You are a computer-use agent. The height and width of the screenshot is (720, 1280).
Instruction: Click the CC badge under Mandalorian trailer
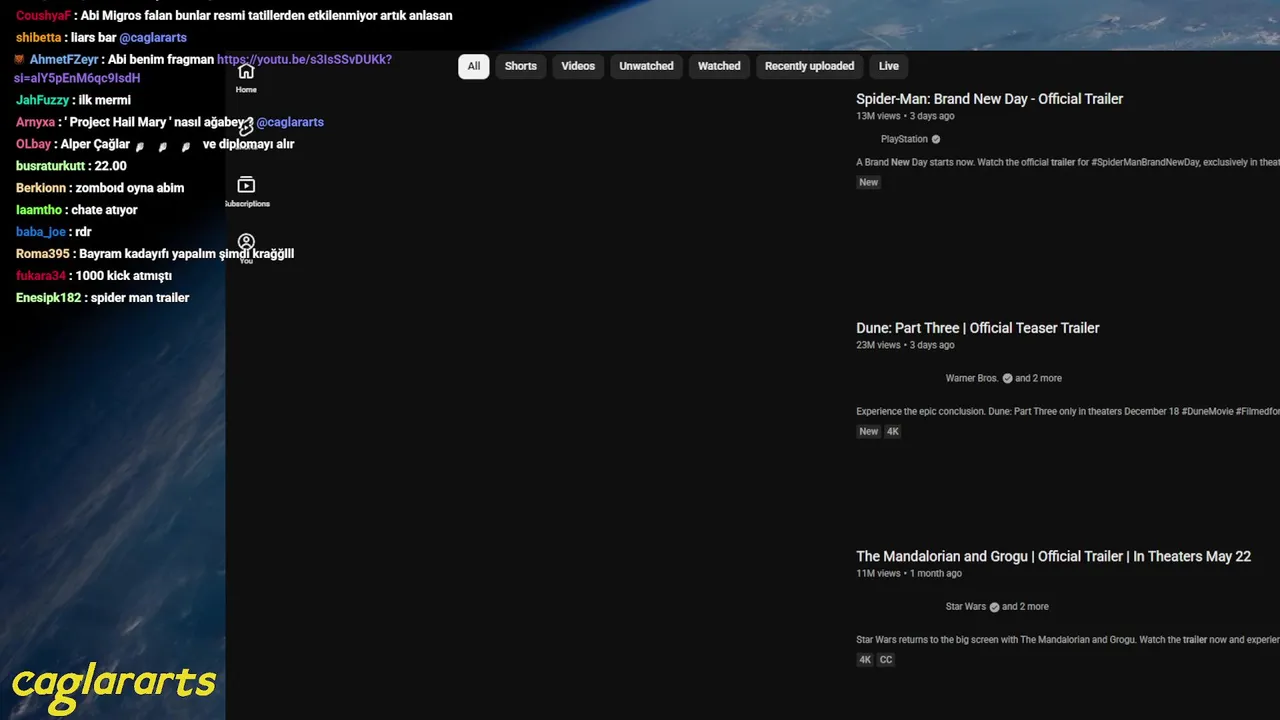coord(886,660)
